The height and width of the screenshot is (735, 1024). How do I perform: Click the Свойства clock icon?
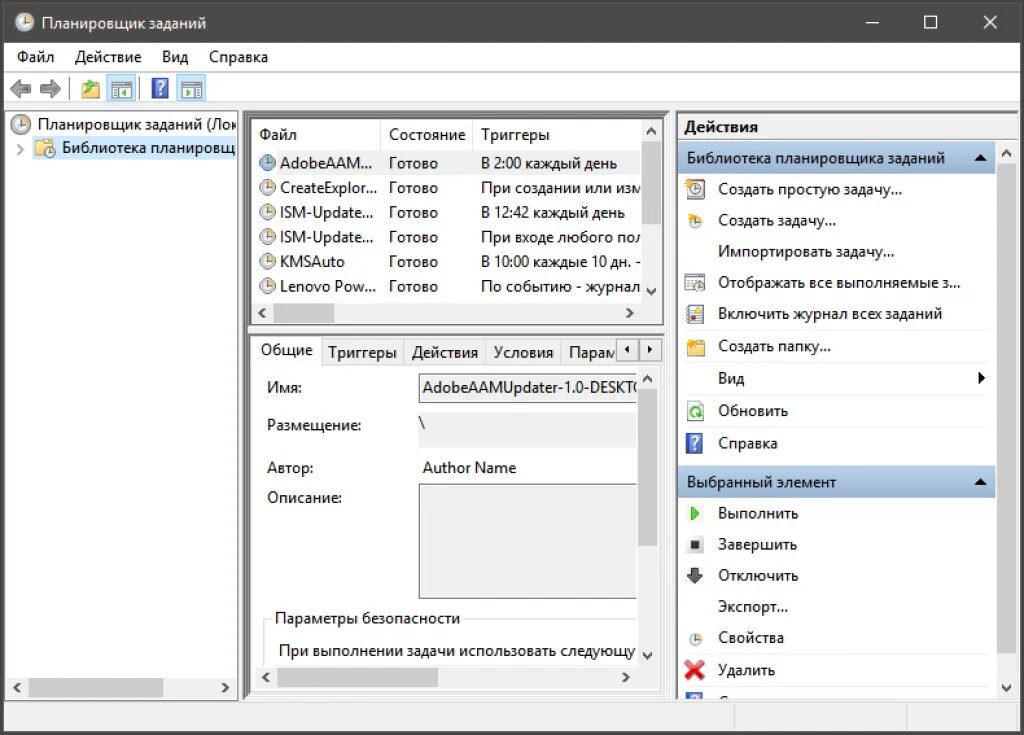(696, 638)
